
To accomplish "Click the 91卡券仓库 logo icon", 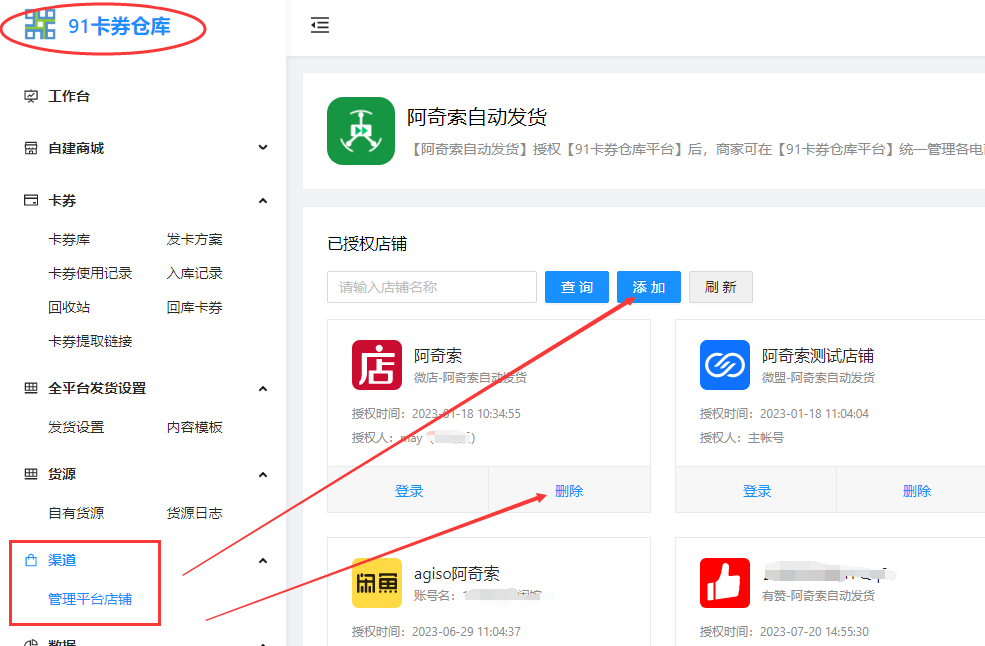I will click(x=40, y=25).
